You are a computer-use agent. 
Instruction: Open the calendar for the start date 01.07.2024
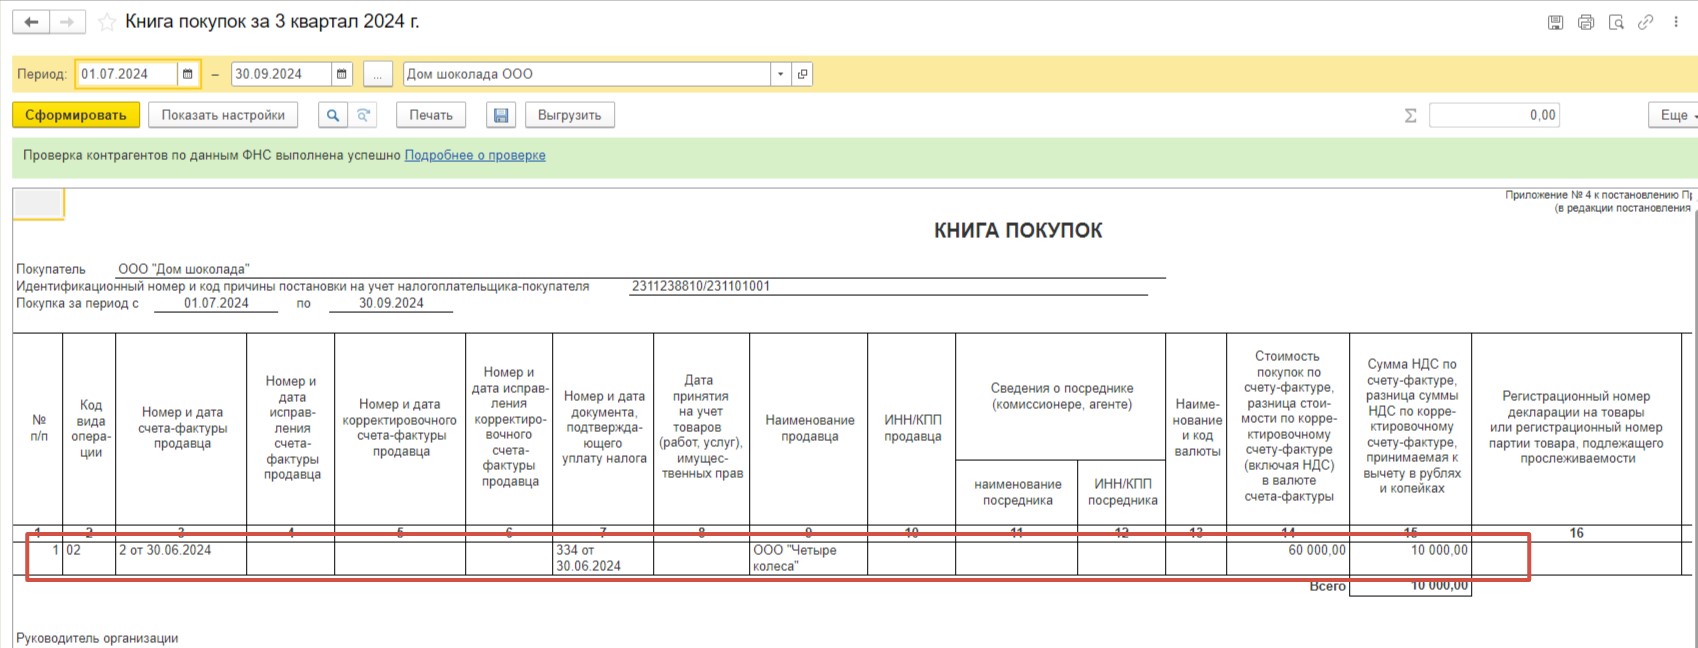pos(188,74)
